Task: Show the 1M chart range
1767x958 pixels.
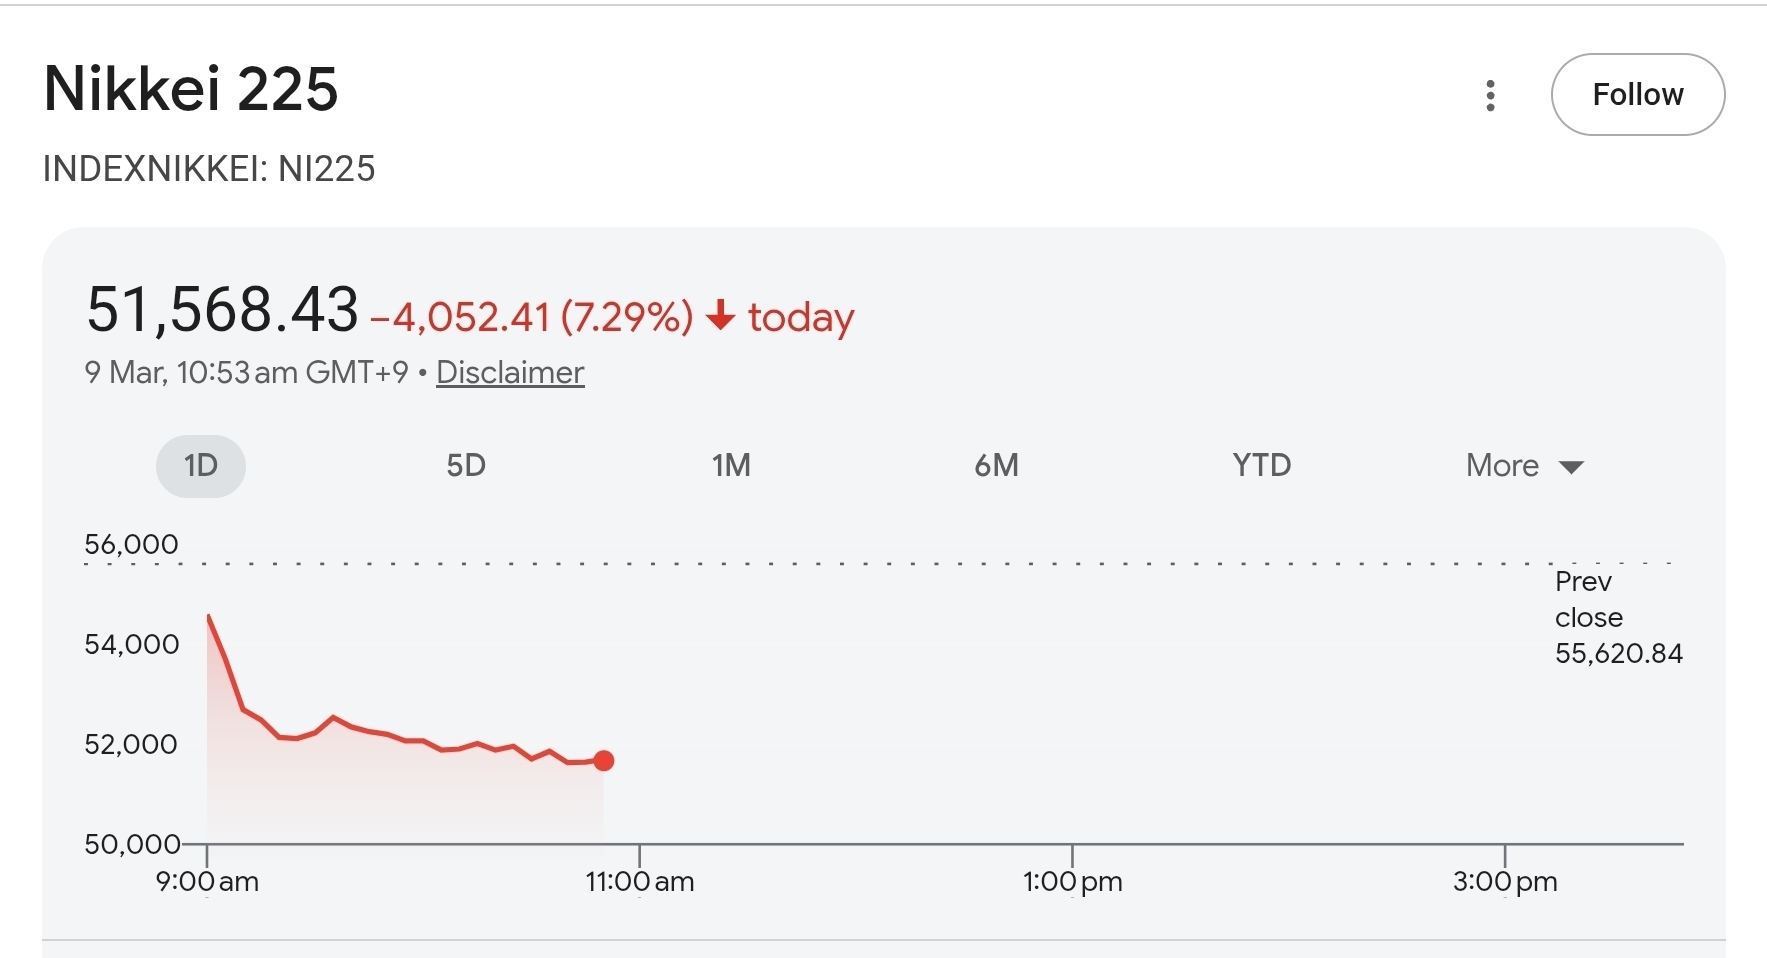Action: [731, 466]
